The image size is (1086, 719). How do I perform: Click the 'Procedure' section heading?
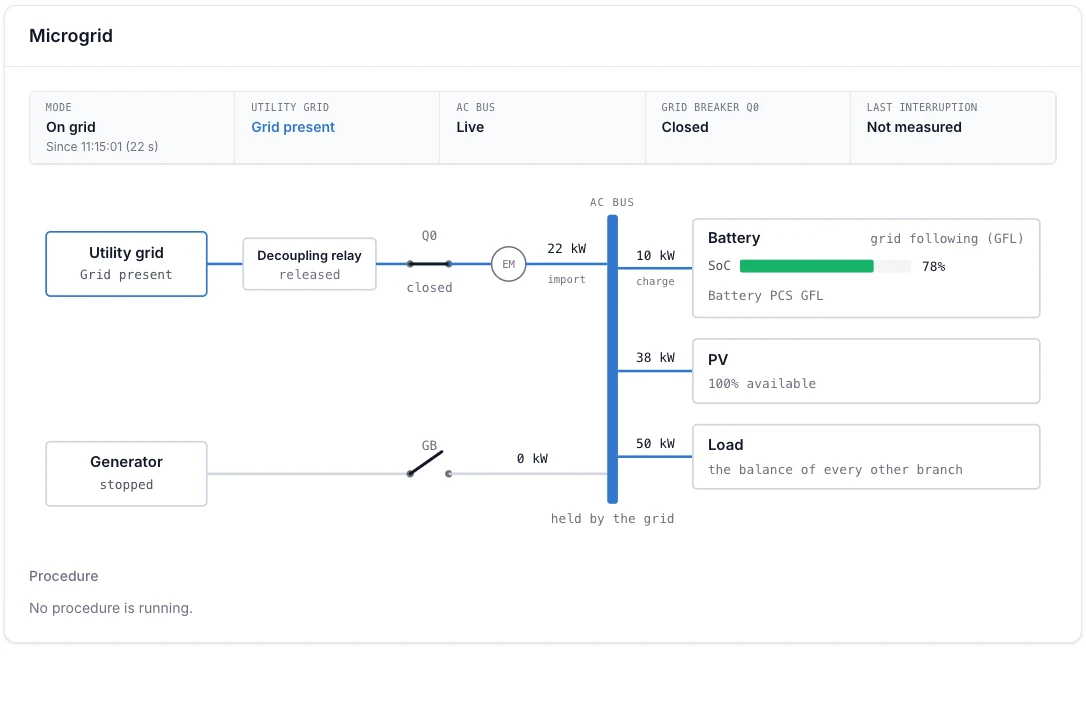(64, 576)
